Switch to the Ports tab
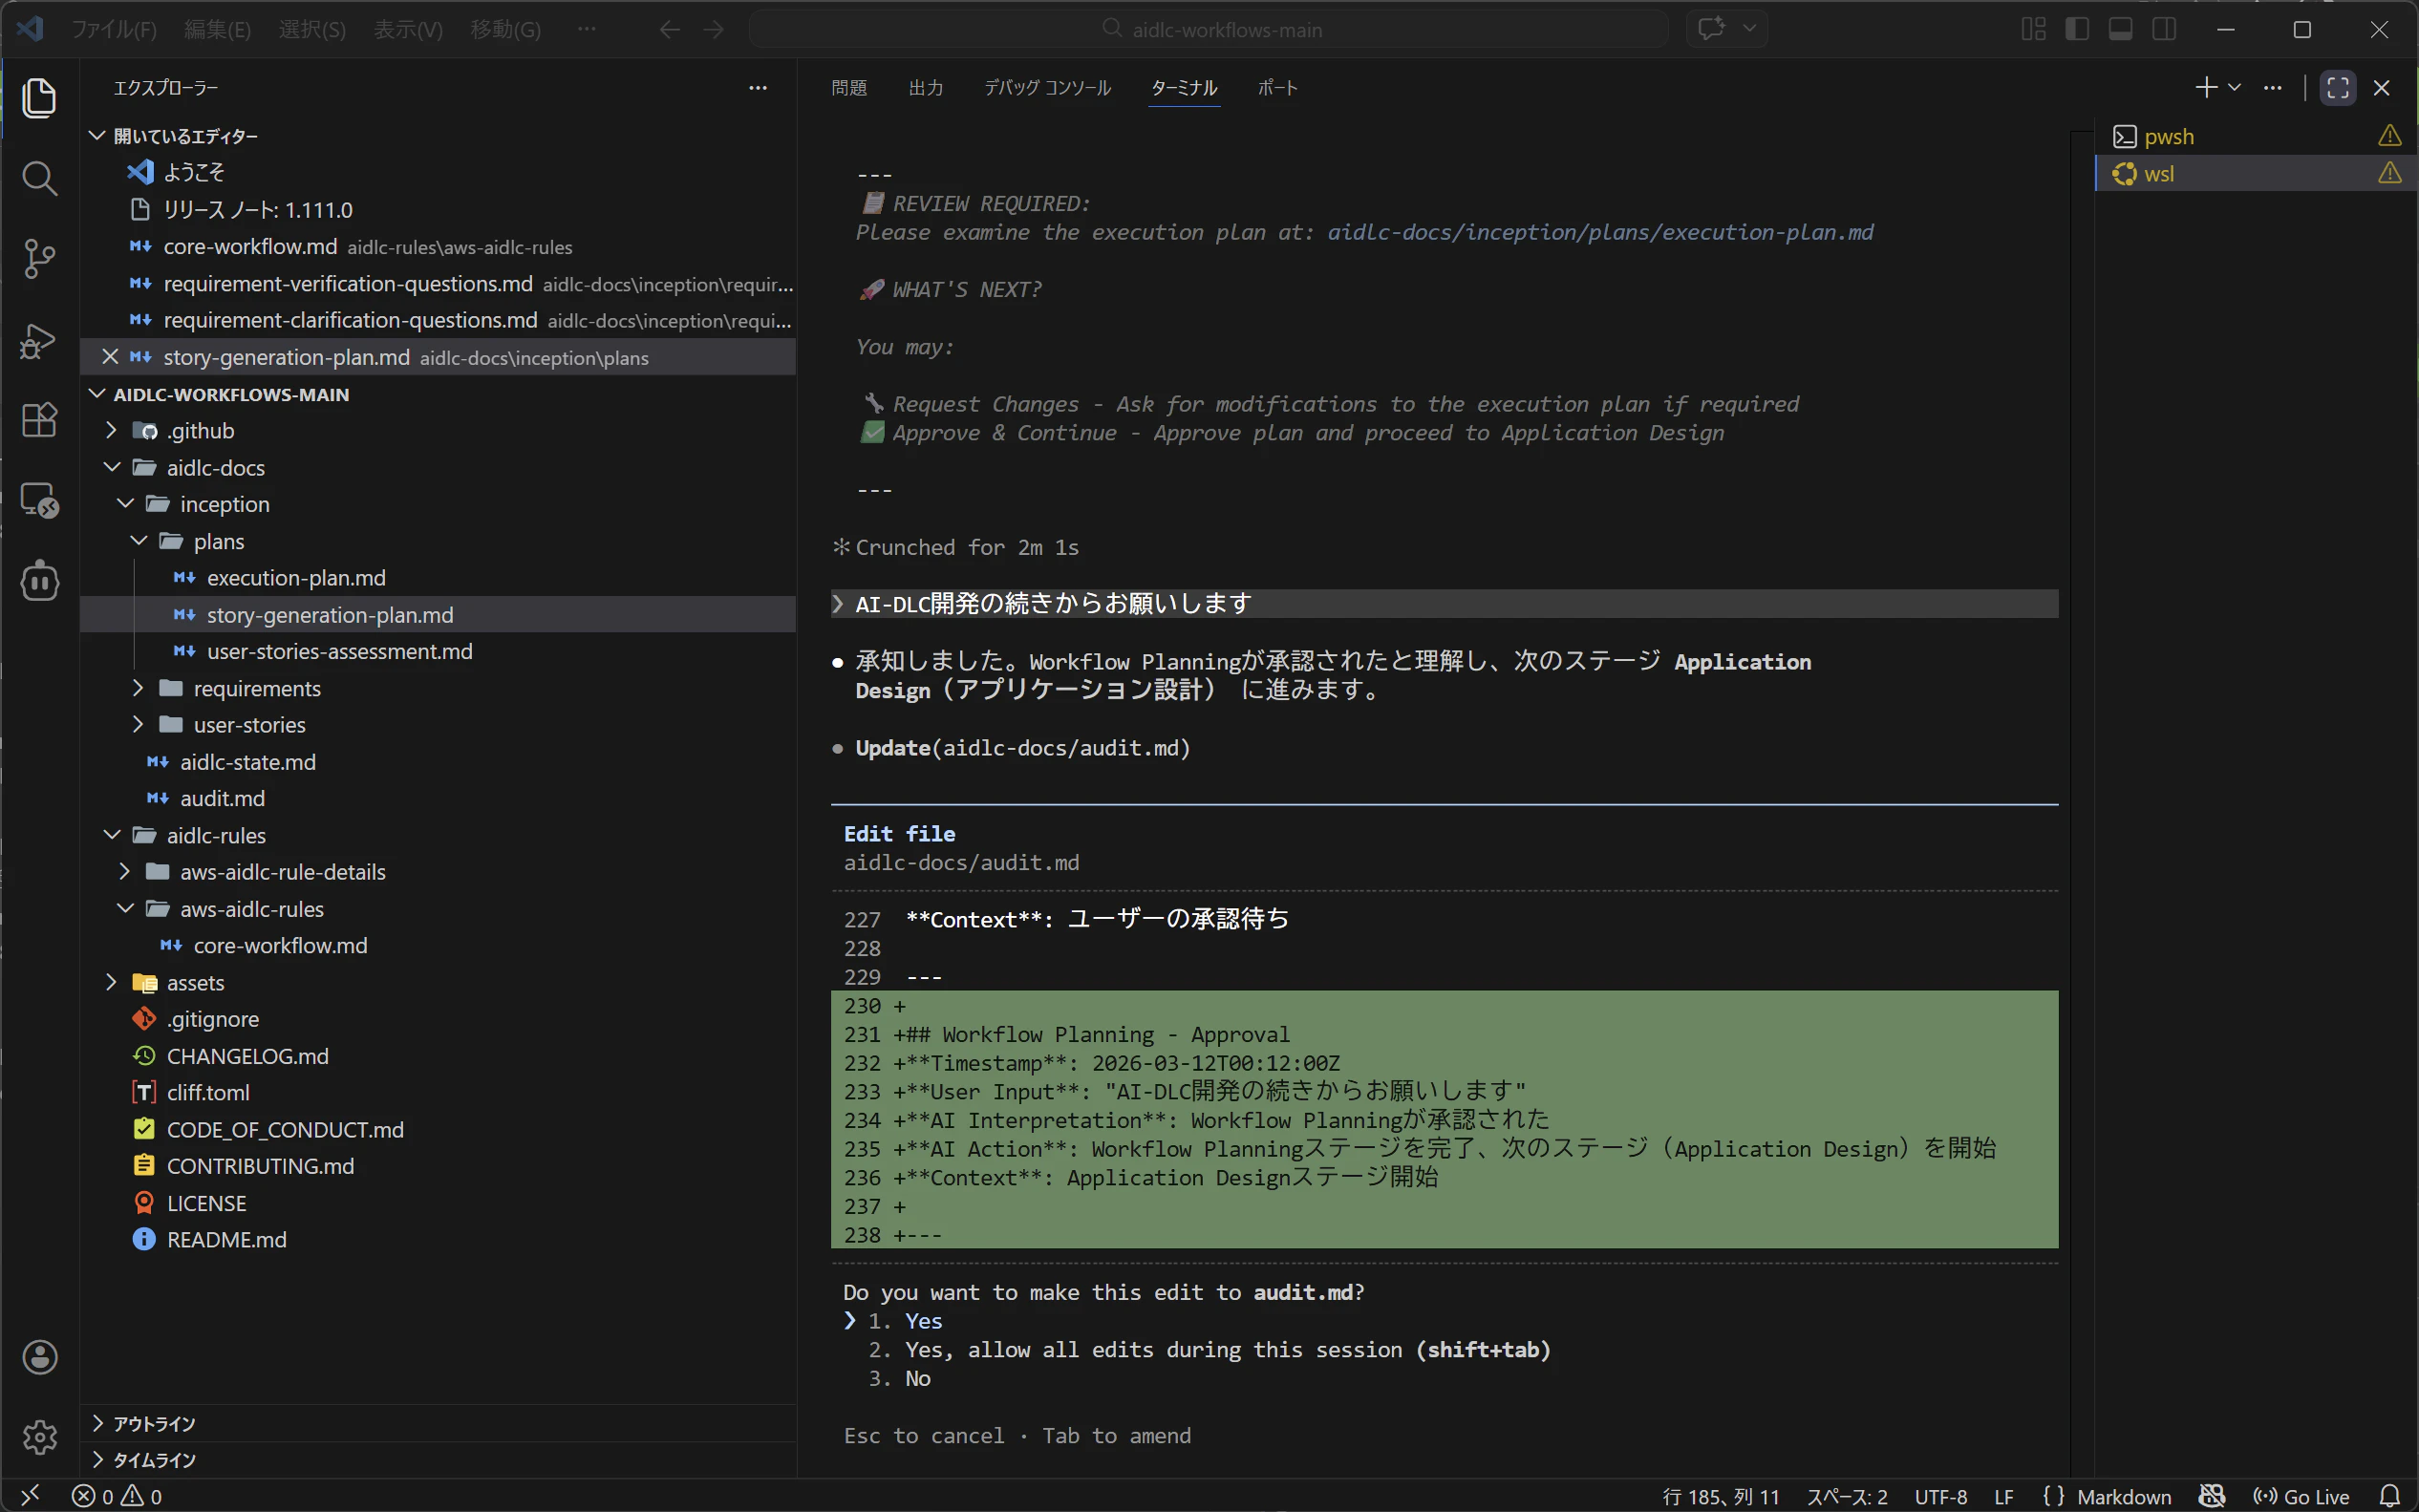Viewport: 2419px width, 1512px height. pos(1278,88)
